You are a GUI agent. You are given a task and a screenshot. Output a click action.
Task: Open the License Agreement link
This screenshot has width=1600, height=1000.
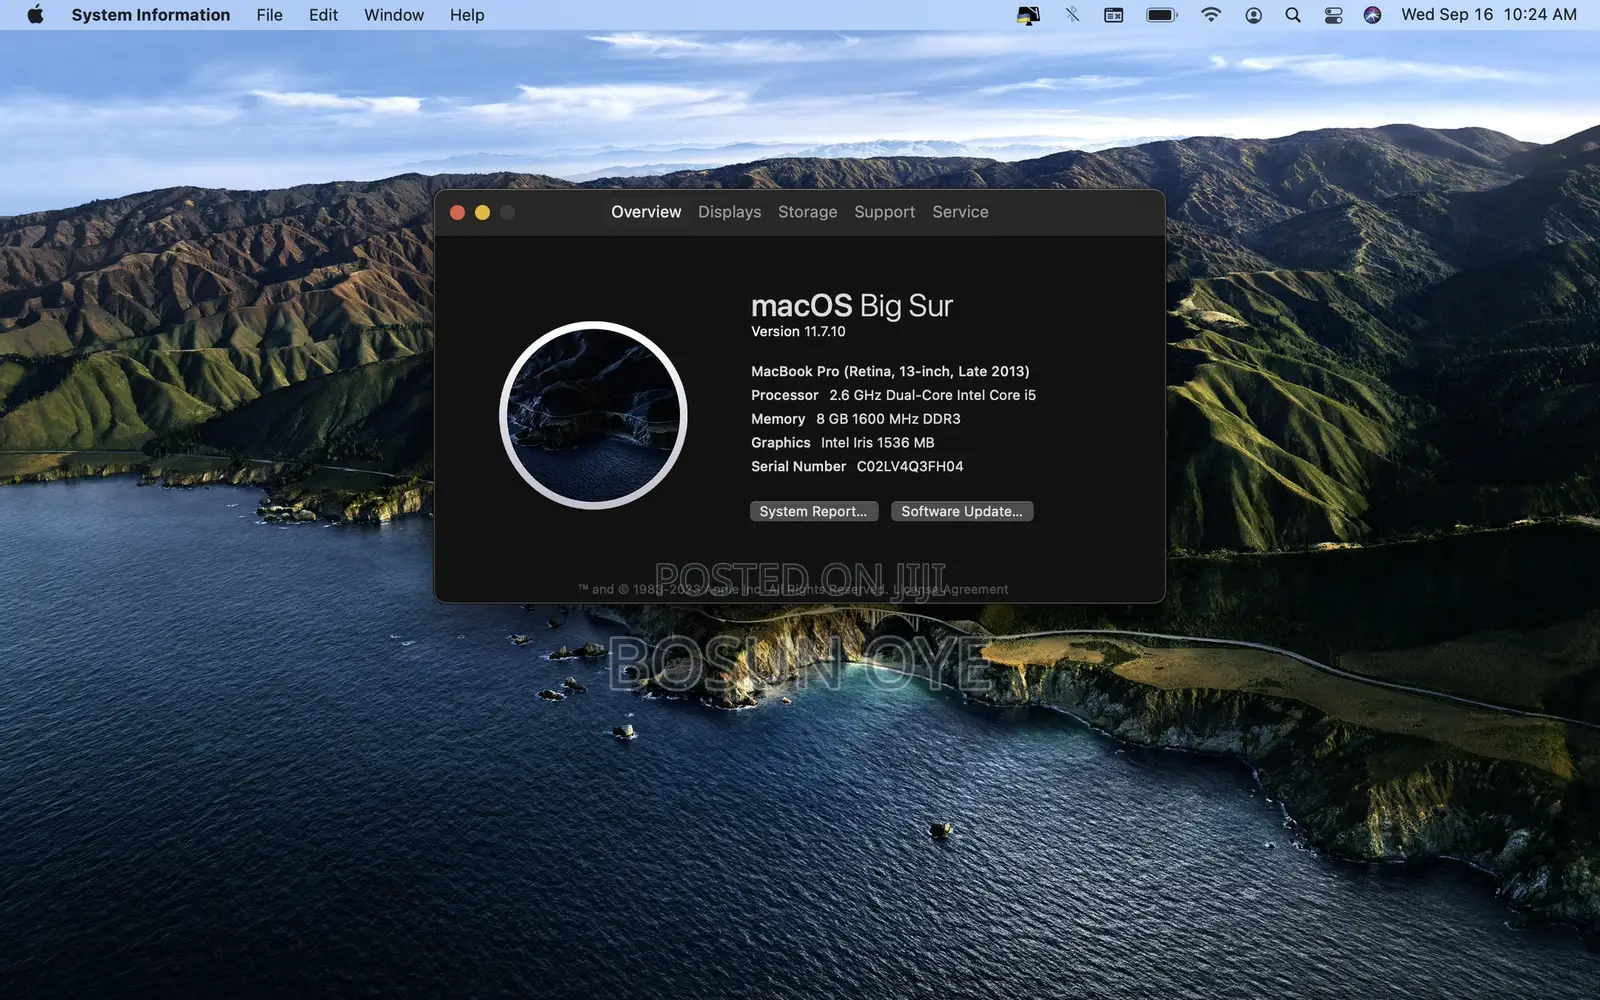tap(951, 589)
